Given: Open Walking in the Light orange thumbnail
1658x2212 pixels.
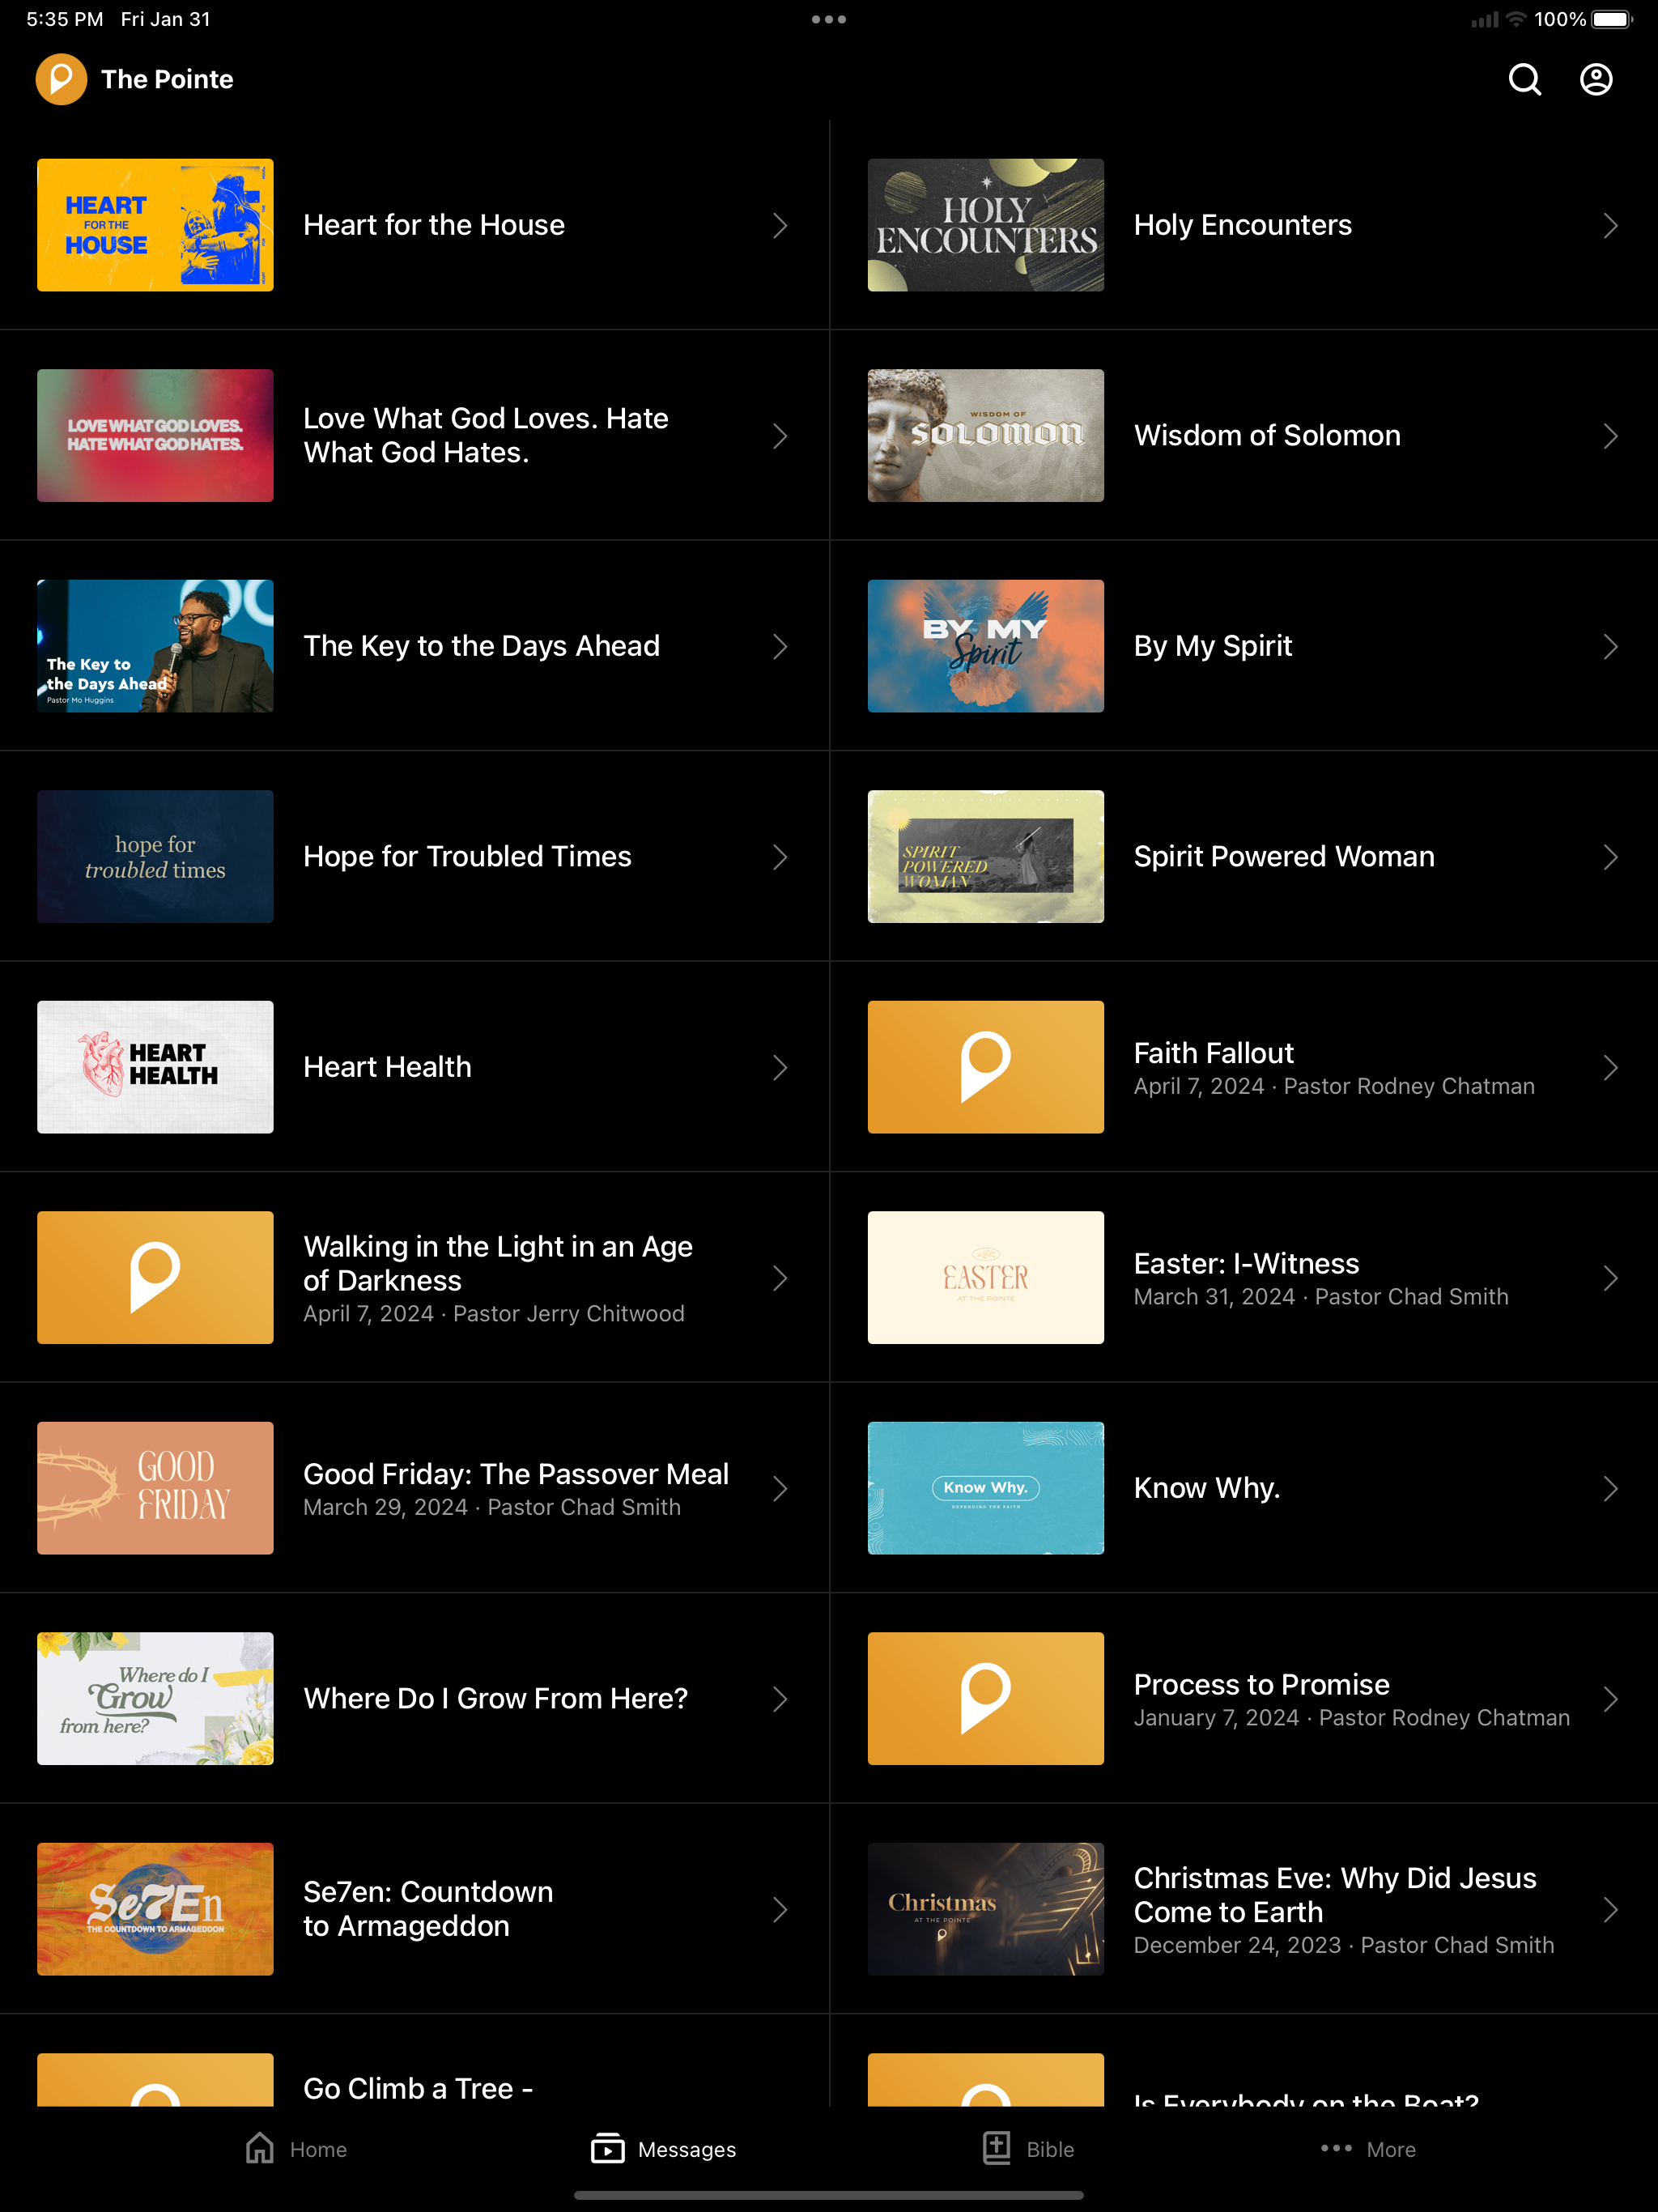Looking at the screenshot, I should [155, 1278].
